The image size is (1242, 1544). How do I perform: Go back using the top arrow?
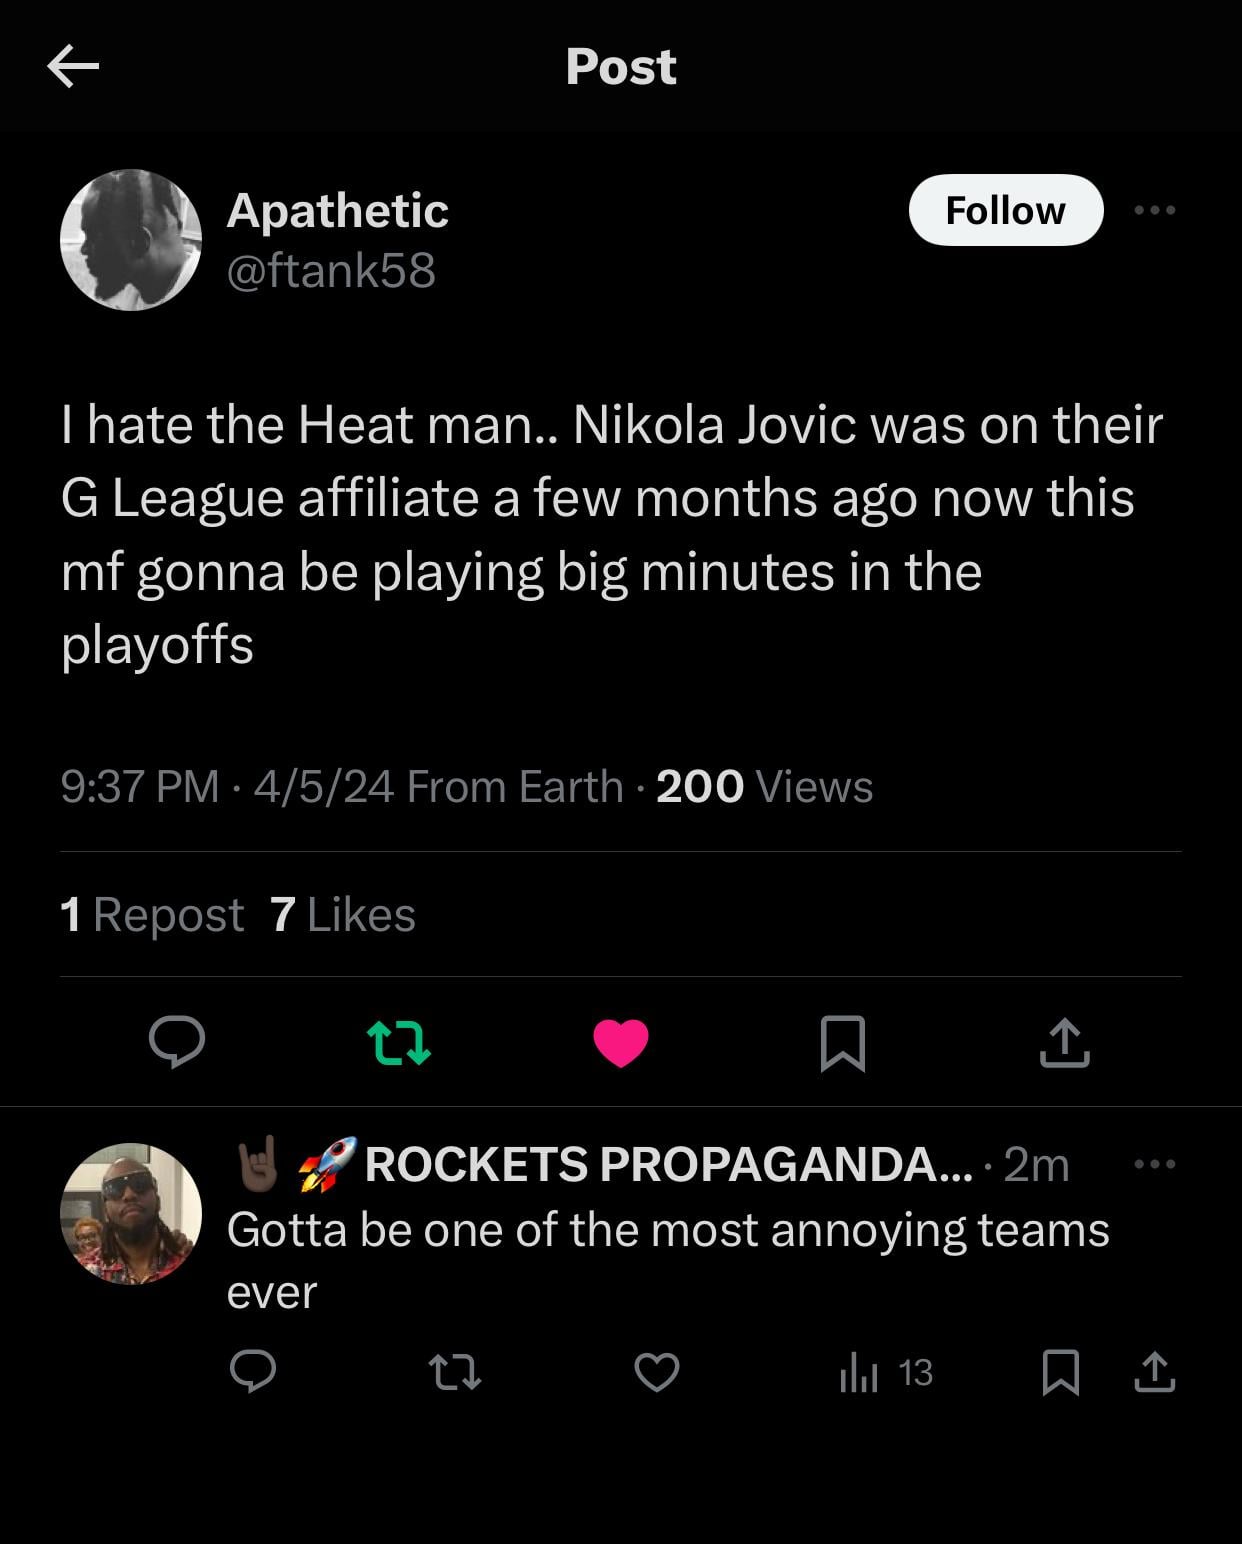[73, 67]
